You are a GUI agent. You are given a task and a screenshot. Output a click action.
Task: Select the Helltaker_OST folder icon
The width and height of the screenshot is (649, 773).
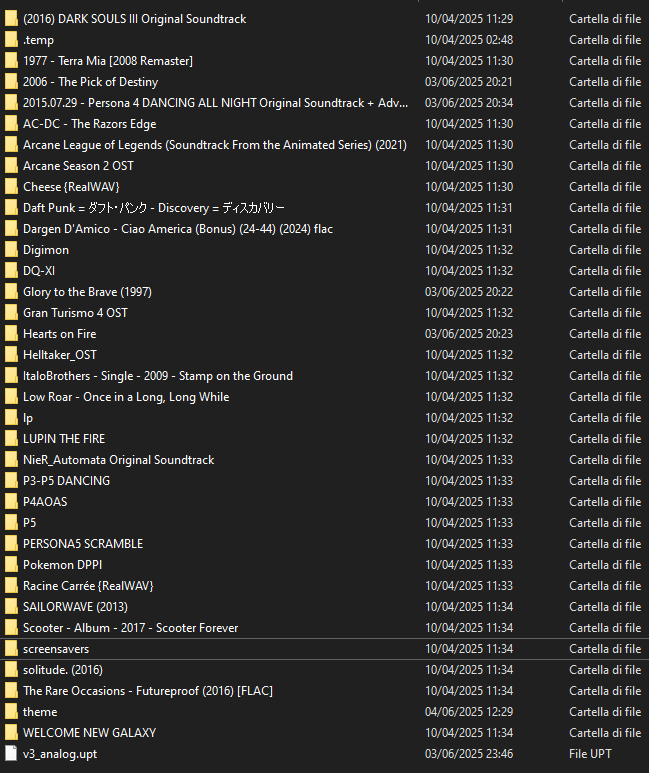click(11, 355)
